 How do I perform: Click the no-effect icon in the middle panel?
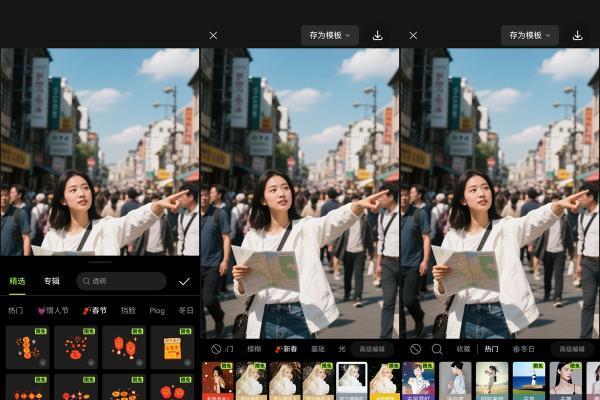pyautogui.click(x=216, y=349)
